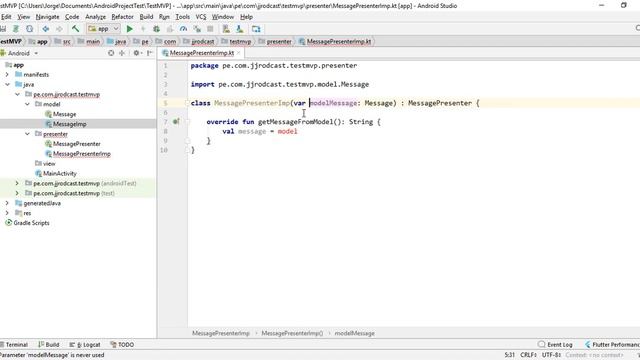This screenshot has height=360, width=640.
Task: Click Collapse All icon in Project panel
Action: coord(122,53)
